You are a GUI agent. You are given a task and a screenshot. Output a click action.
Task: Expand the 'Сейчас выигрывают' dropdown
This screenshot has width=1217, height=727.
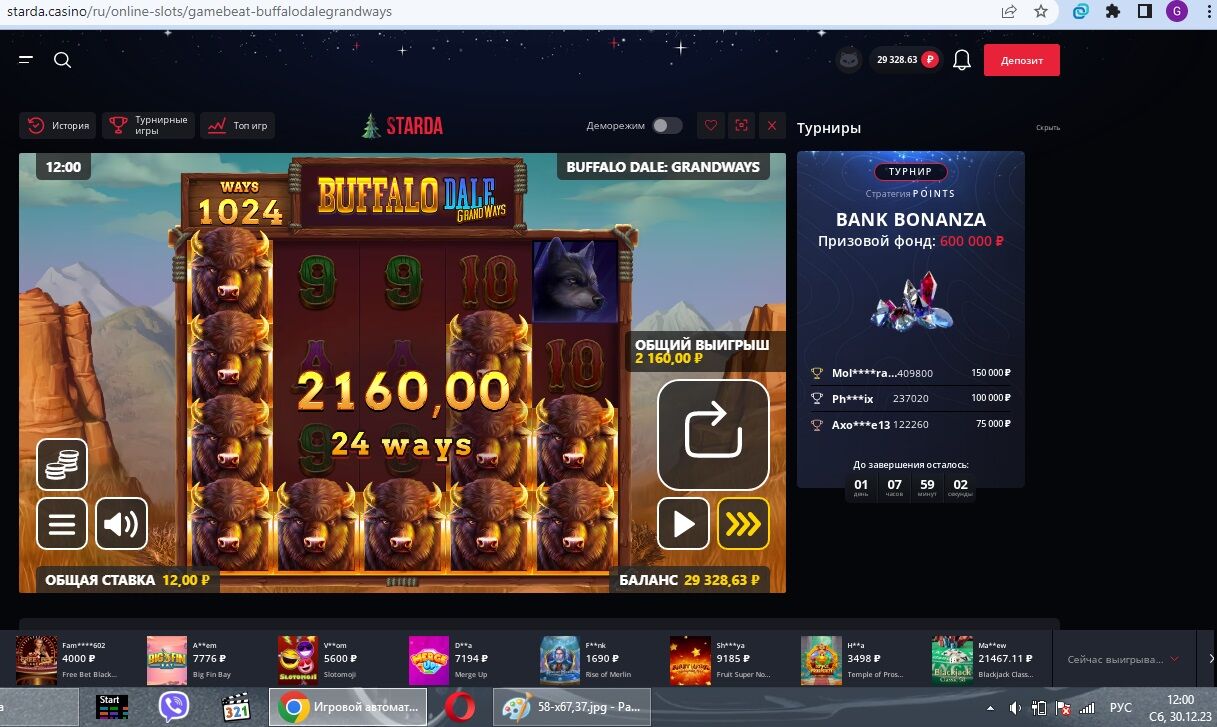pos(1174,659)
